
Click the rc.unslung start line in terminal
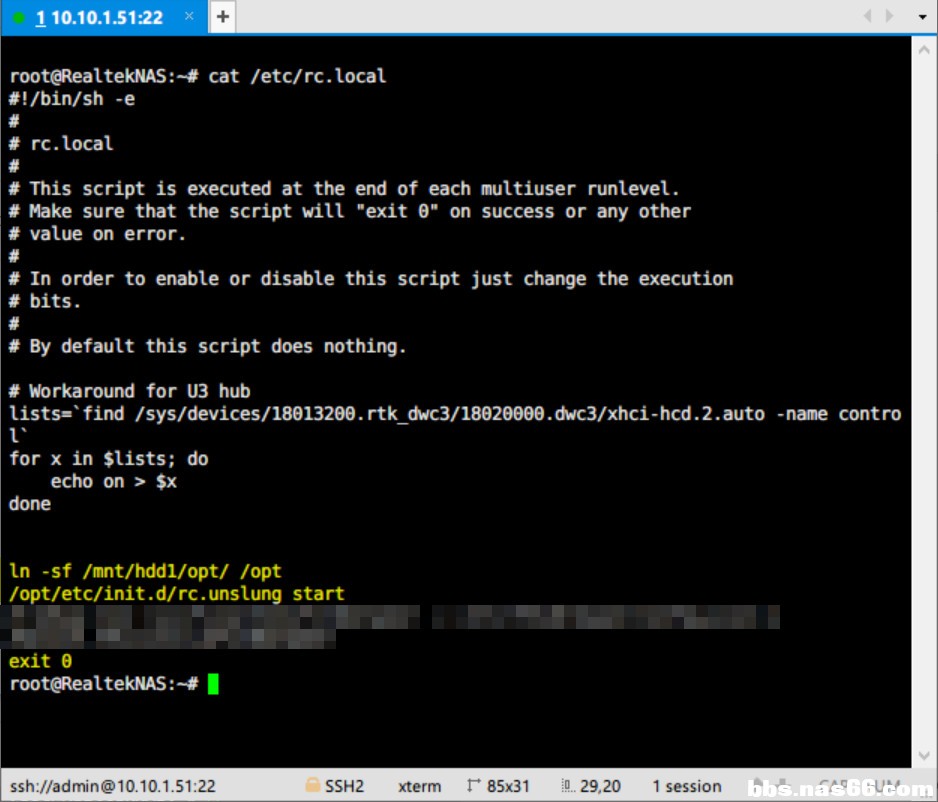coord(176,594)
